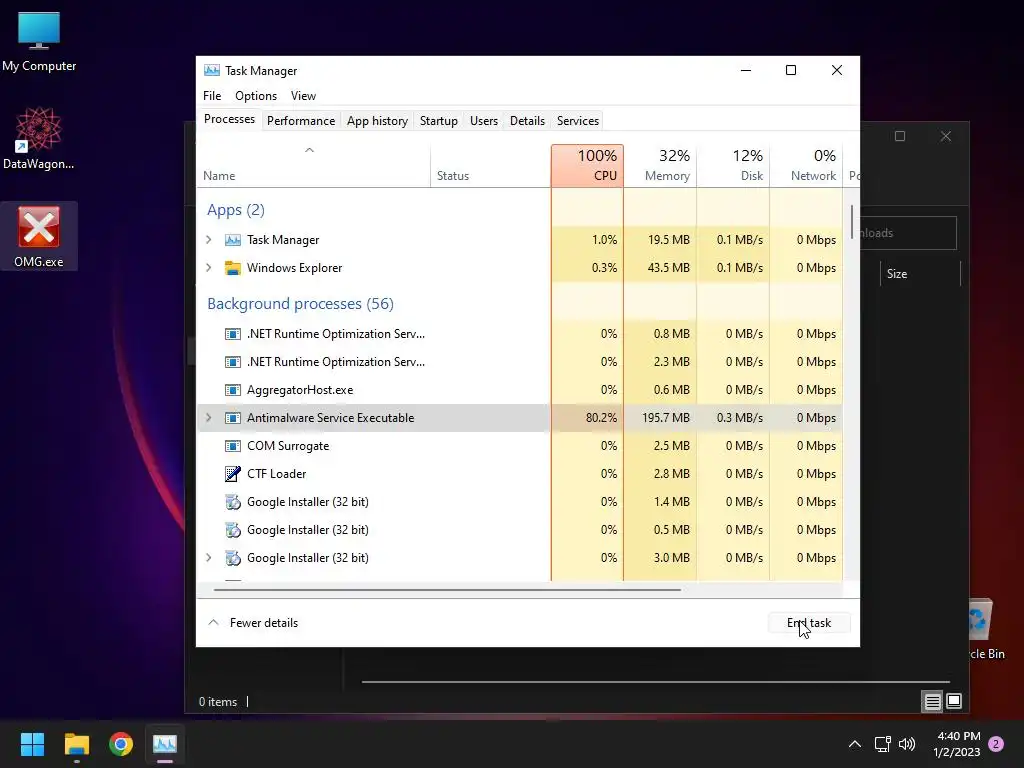The height and width of the screenshot is (768, 1024).
Task: Select the AggregatorHost.exe process row
Action: pyautogui.click(x=519, y=390)
